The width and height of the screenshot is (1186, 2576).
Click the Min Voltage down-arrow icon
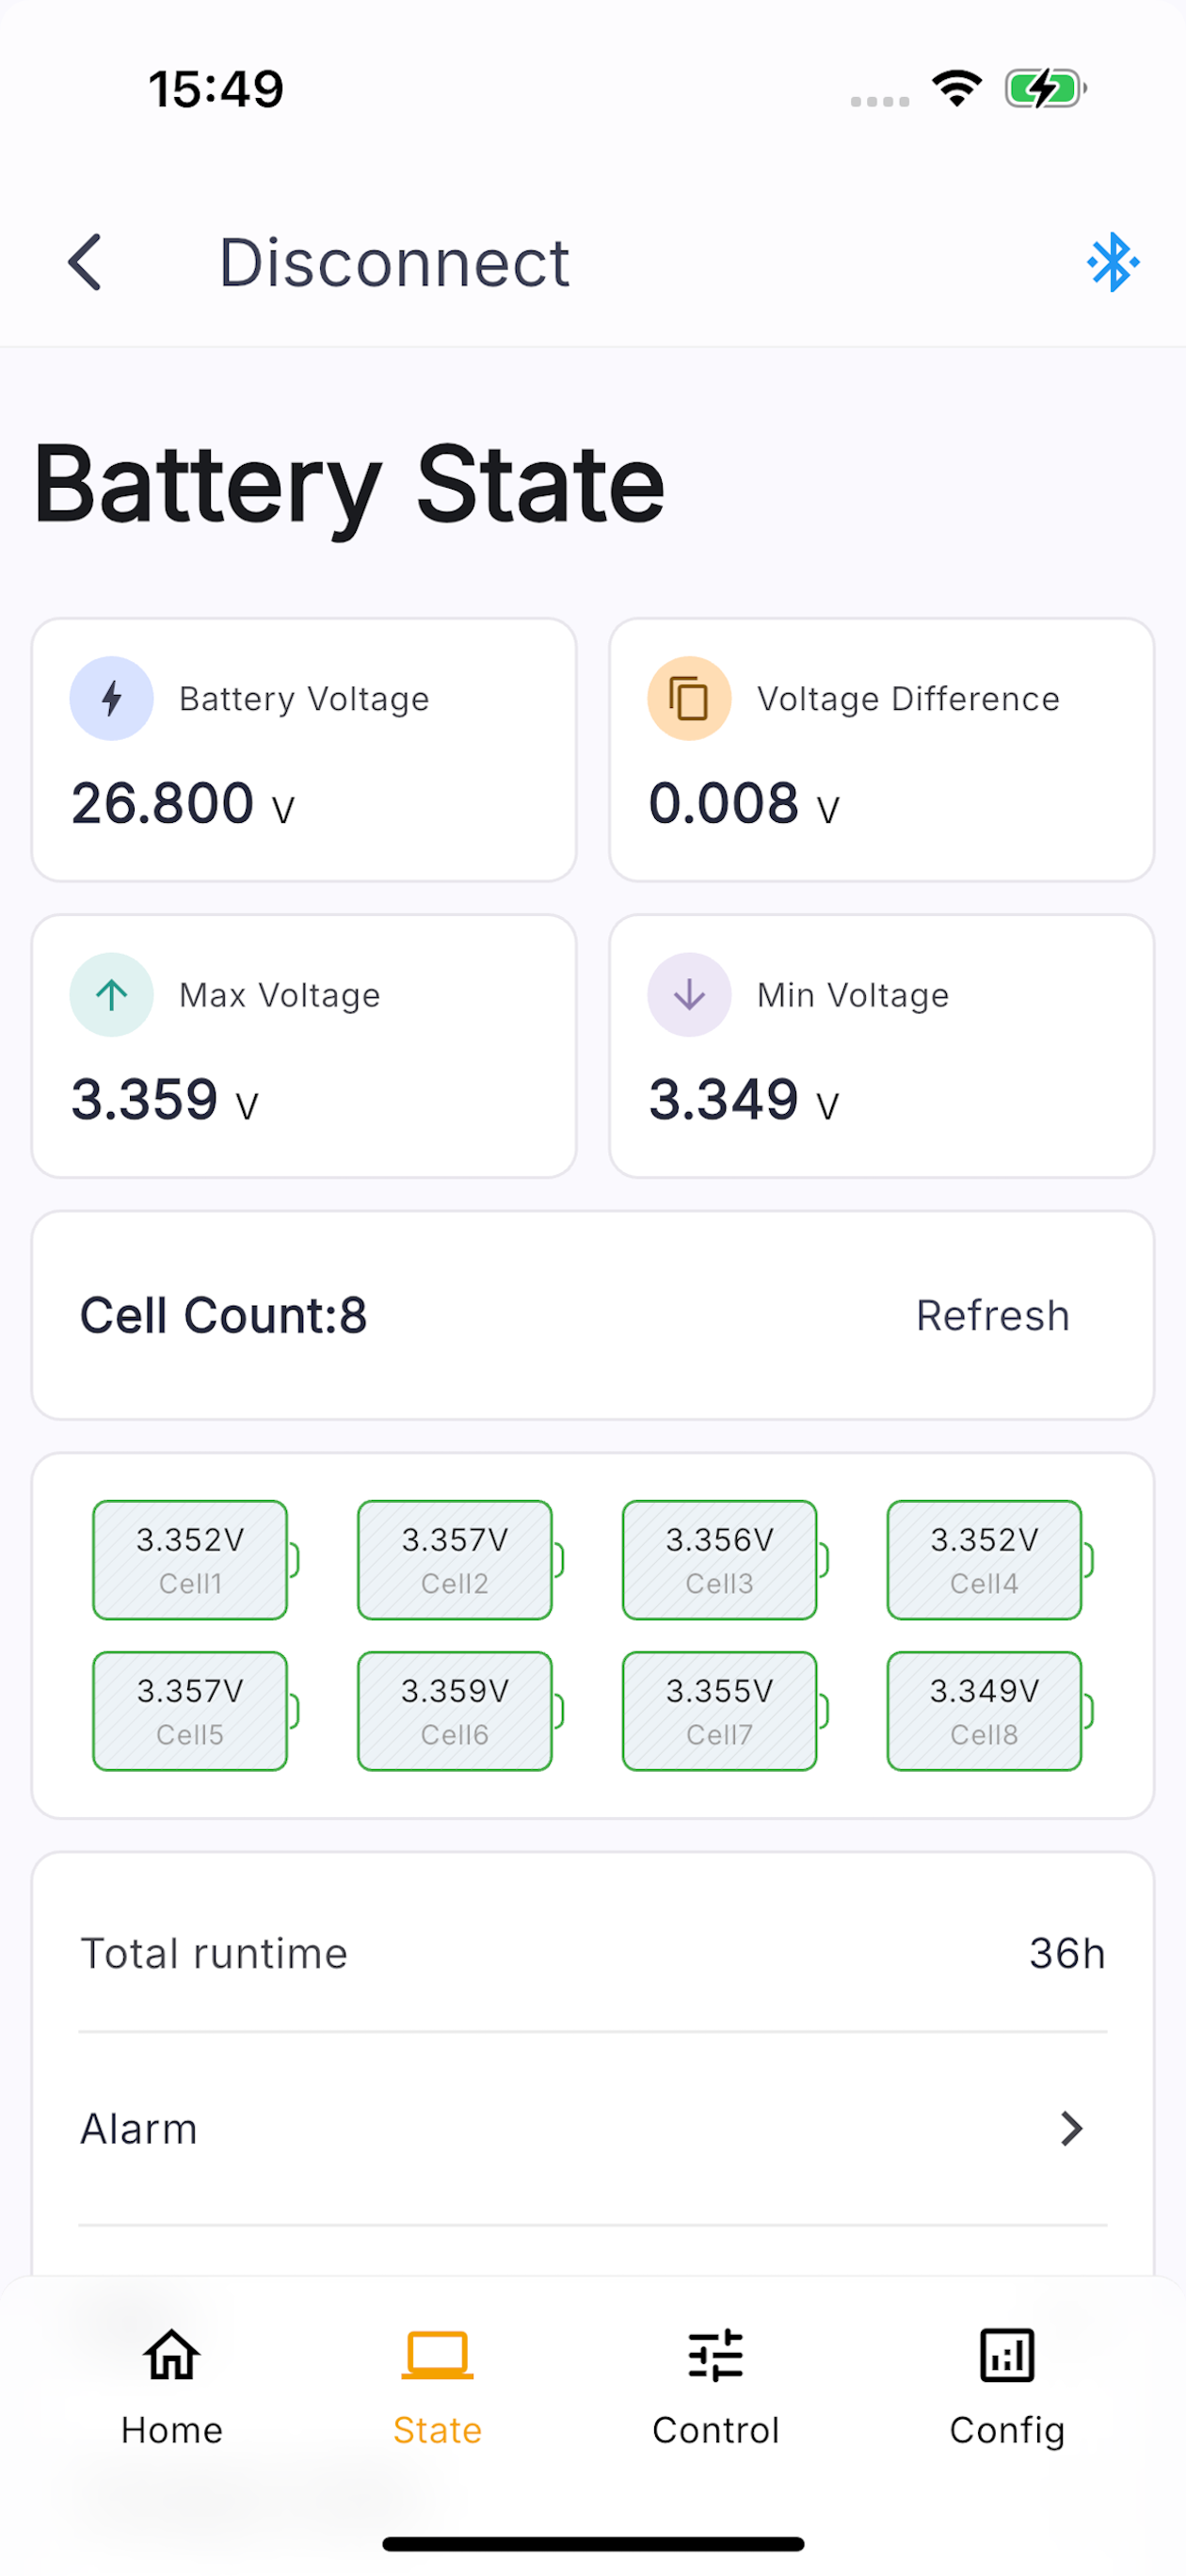coord(689,994)
